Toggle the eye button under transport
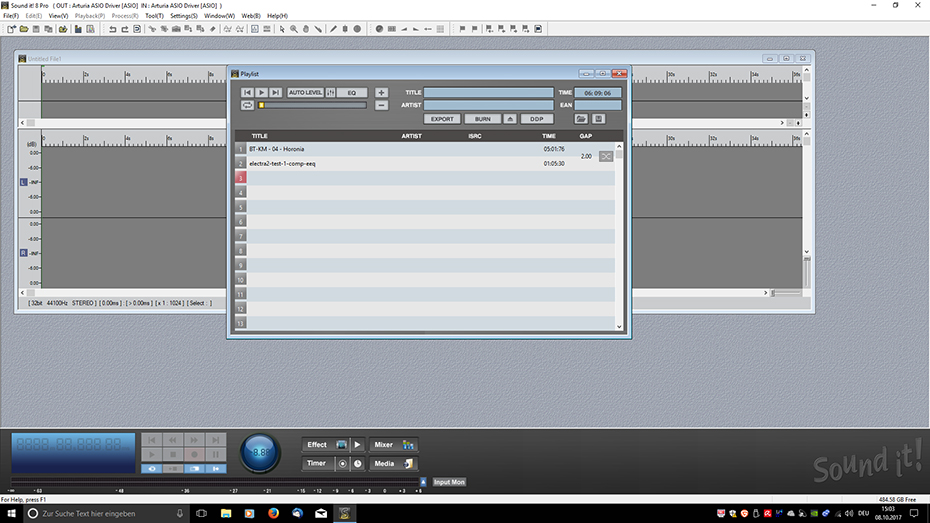The width and height of the screenshot is (930, 523). tap(152, 468)
